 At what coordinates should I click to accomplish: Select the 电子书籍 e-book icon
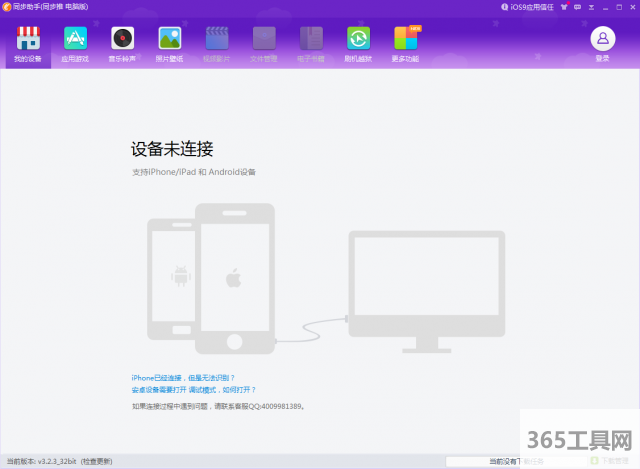tap(311, 44)
